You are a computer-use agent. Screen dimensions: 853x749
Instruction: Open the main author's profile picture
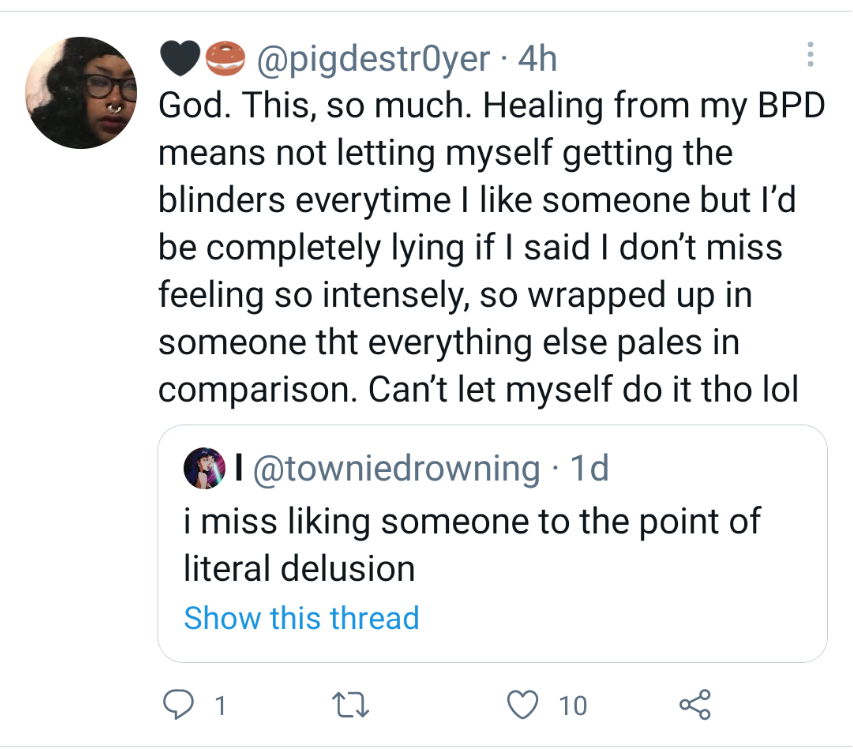tap(79, 93)
